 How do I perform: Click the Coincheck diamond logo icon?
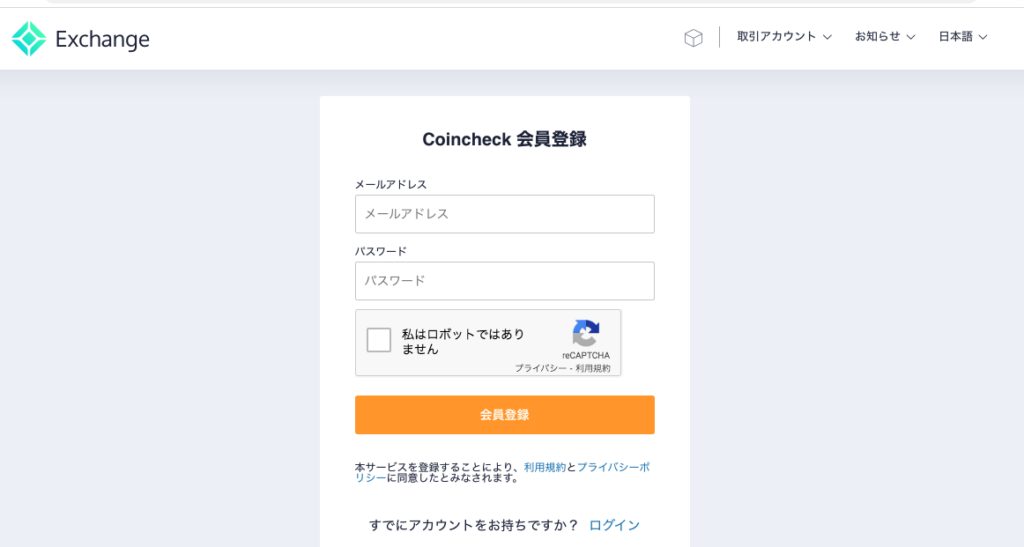tap(29, 39)
